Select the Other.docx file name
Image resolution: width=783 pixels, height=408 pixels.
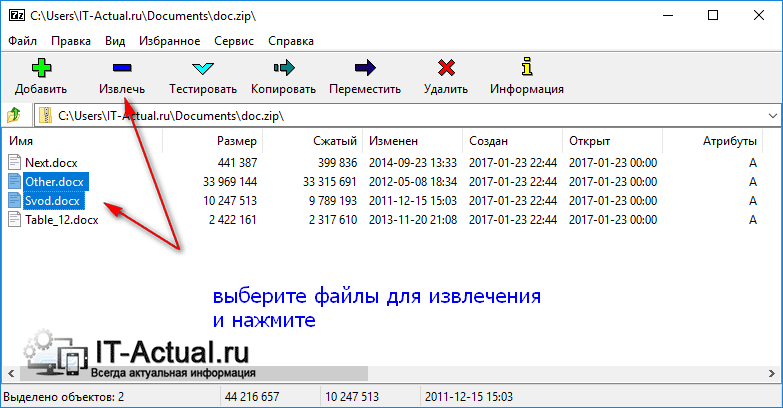[54, 182]
